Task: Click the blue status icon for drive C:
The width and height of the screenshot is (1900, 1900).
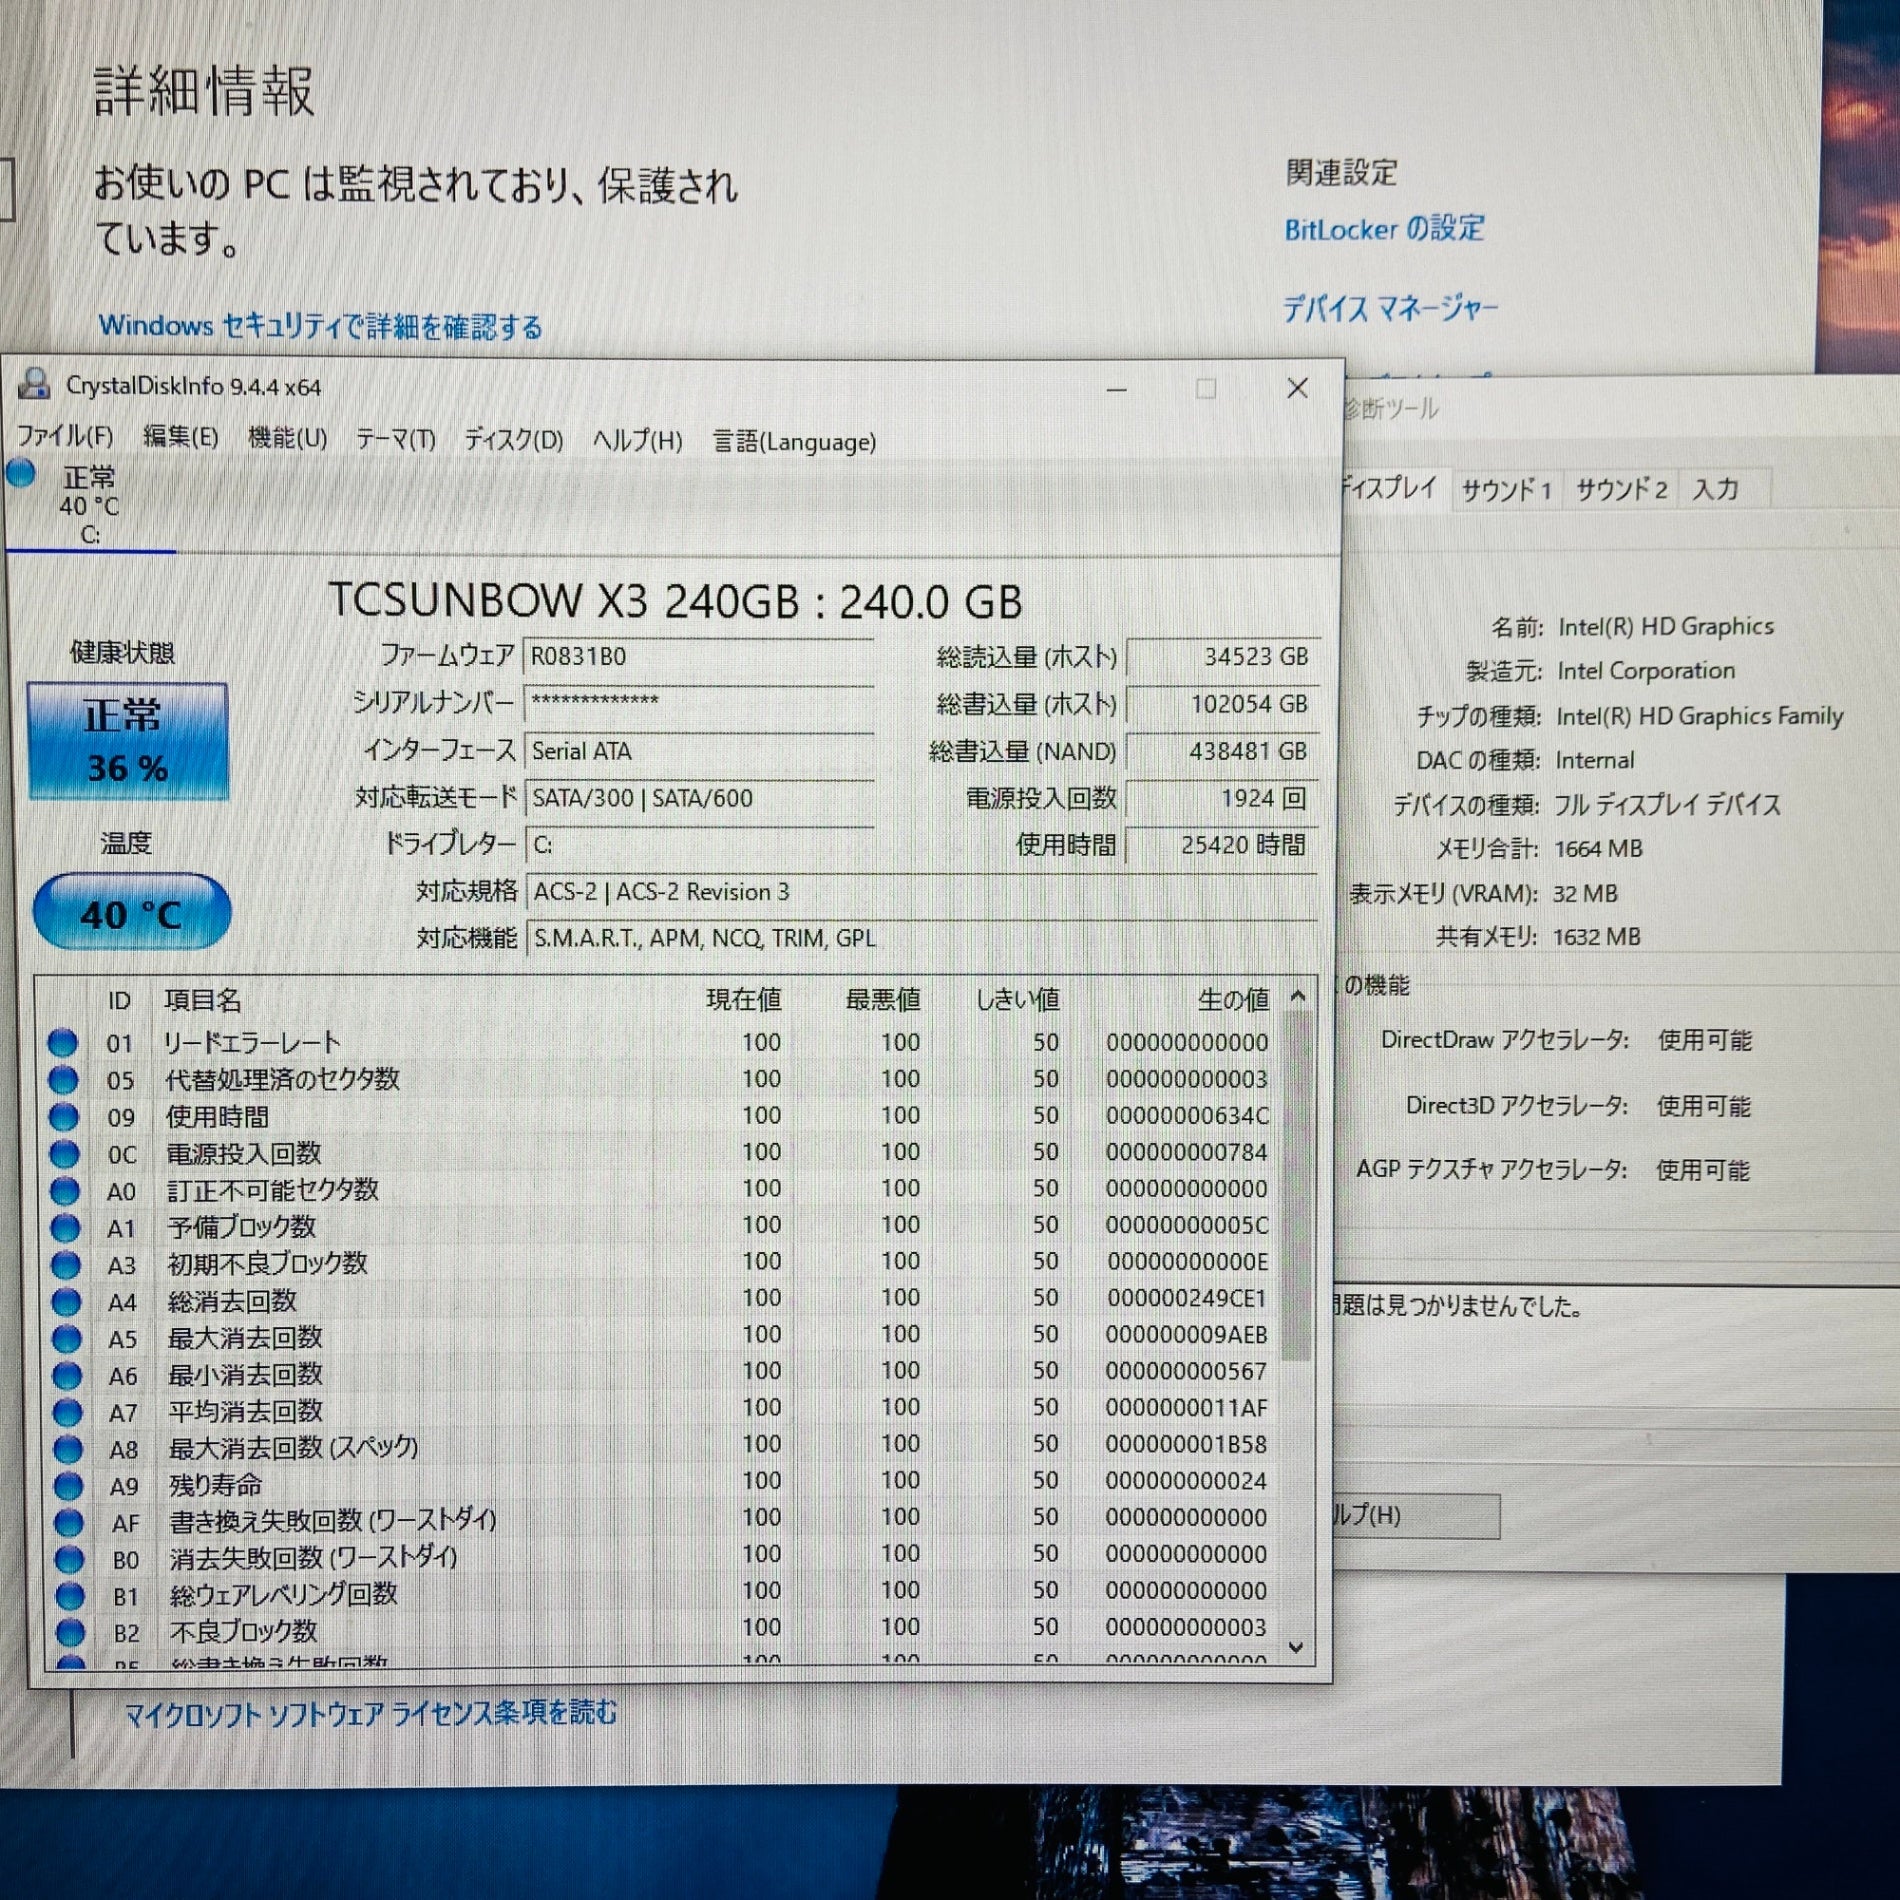Action: point(21,473)
